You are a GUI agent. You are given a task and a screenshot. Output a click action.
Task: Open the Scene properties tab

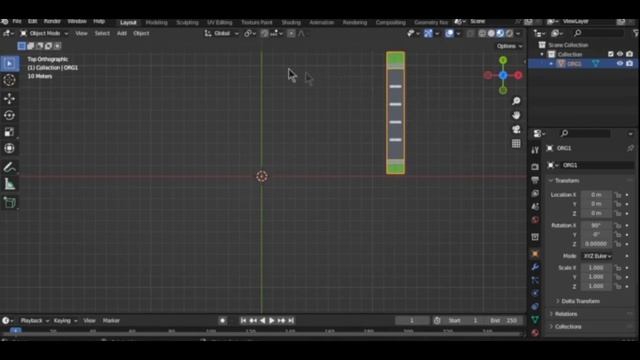tap(535, 207)
